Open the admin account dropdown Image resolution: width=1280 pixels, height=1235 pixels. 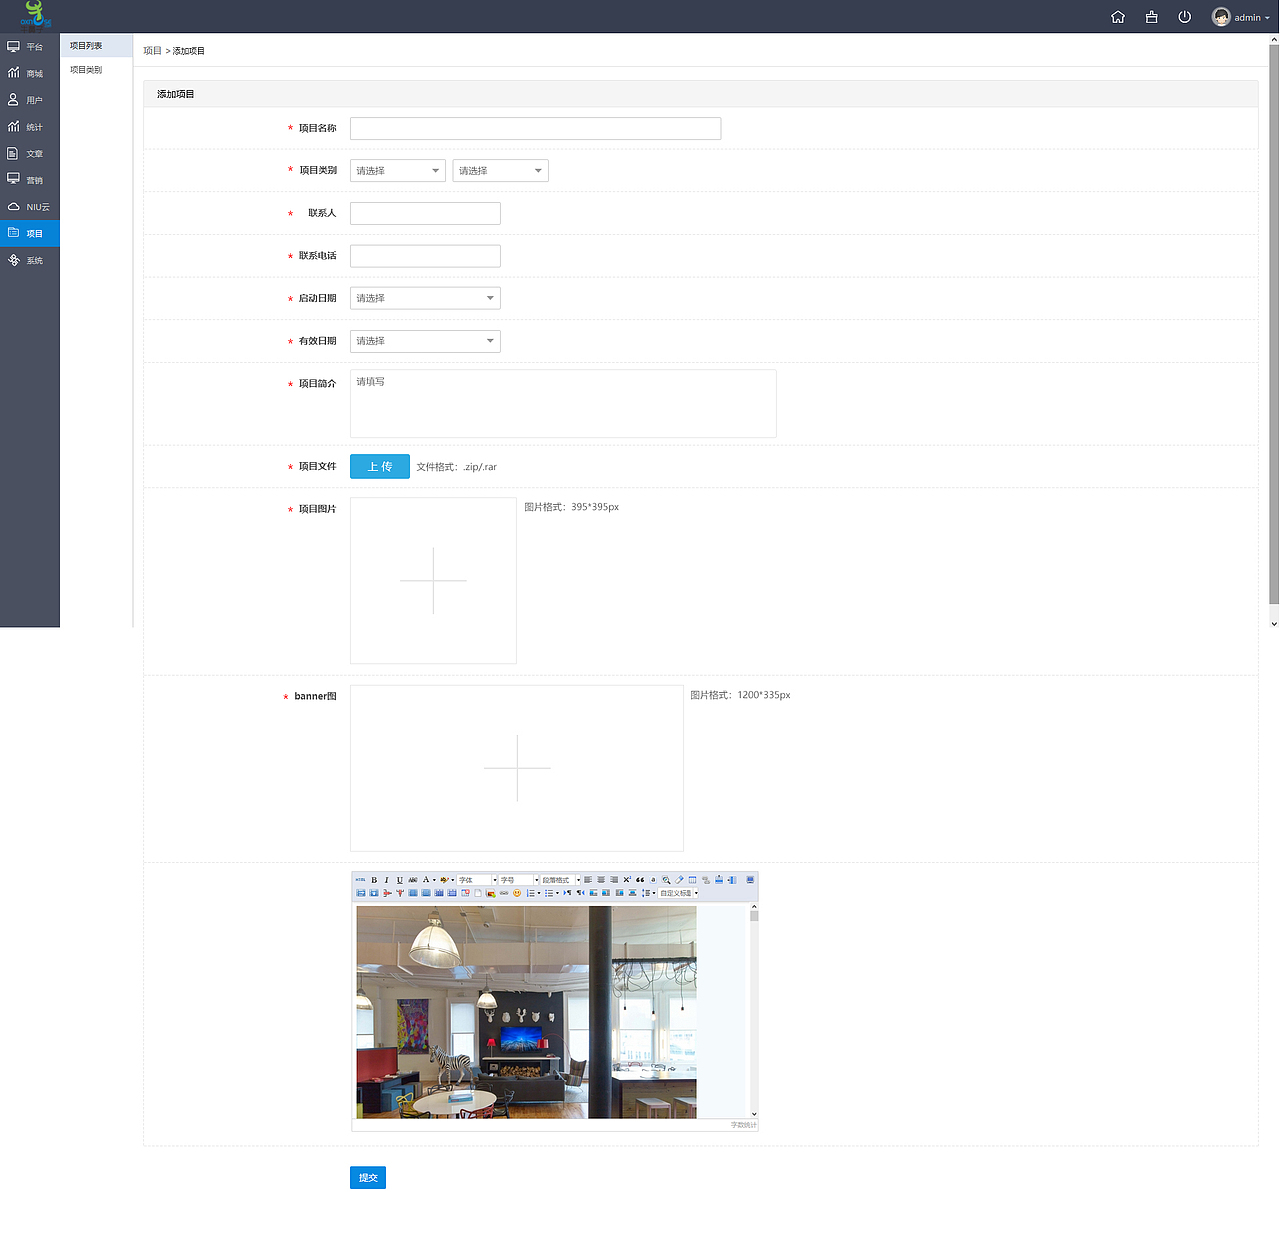pyautogui.click(x=1241, y=17)
